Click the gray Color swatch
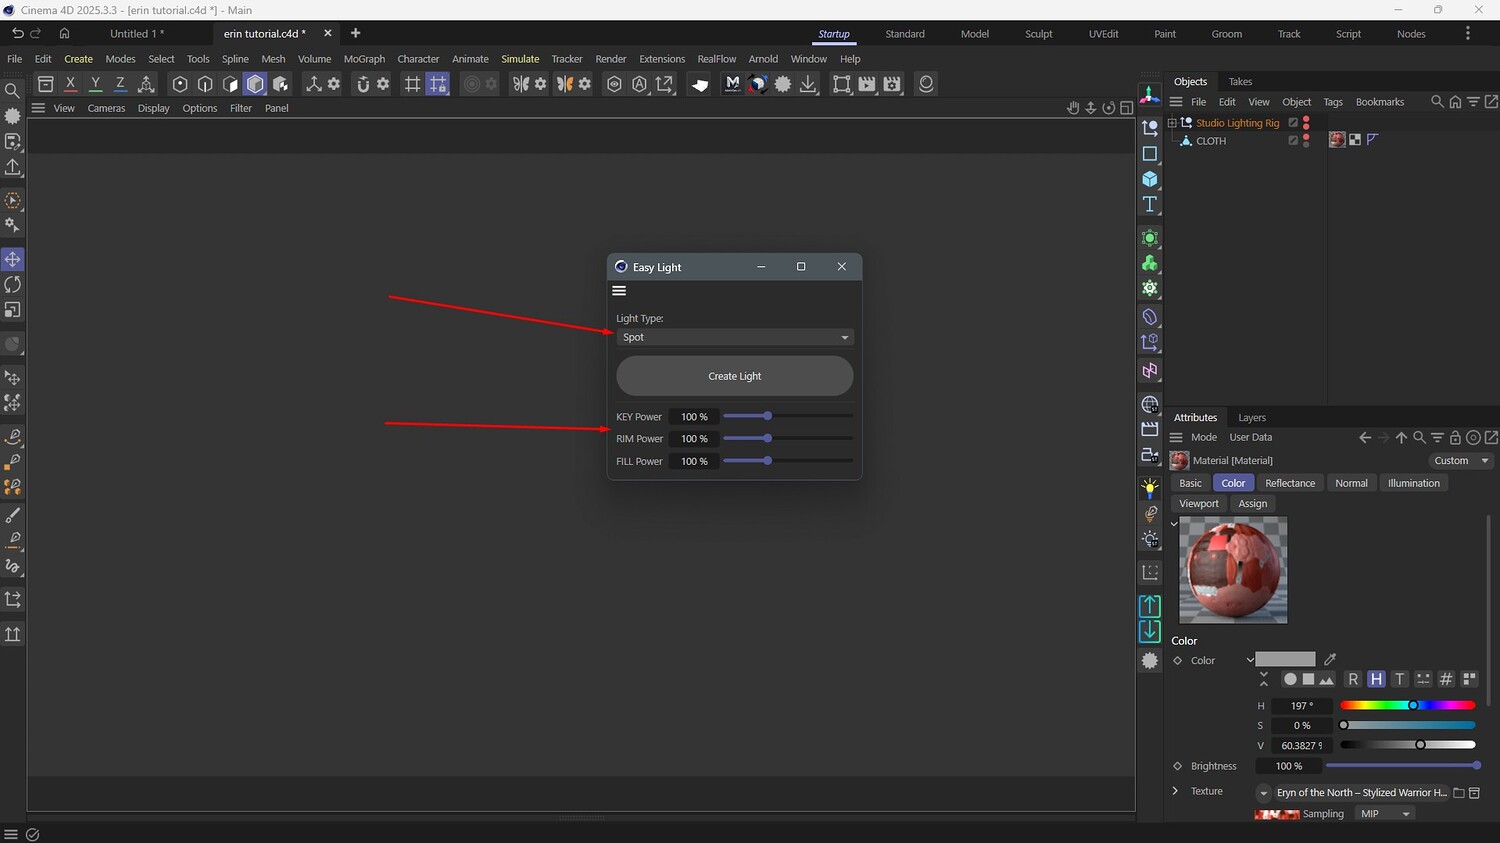Image resolution: width=1500 pixels, height=843 pixels. (1285, 659)
